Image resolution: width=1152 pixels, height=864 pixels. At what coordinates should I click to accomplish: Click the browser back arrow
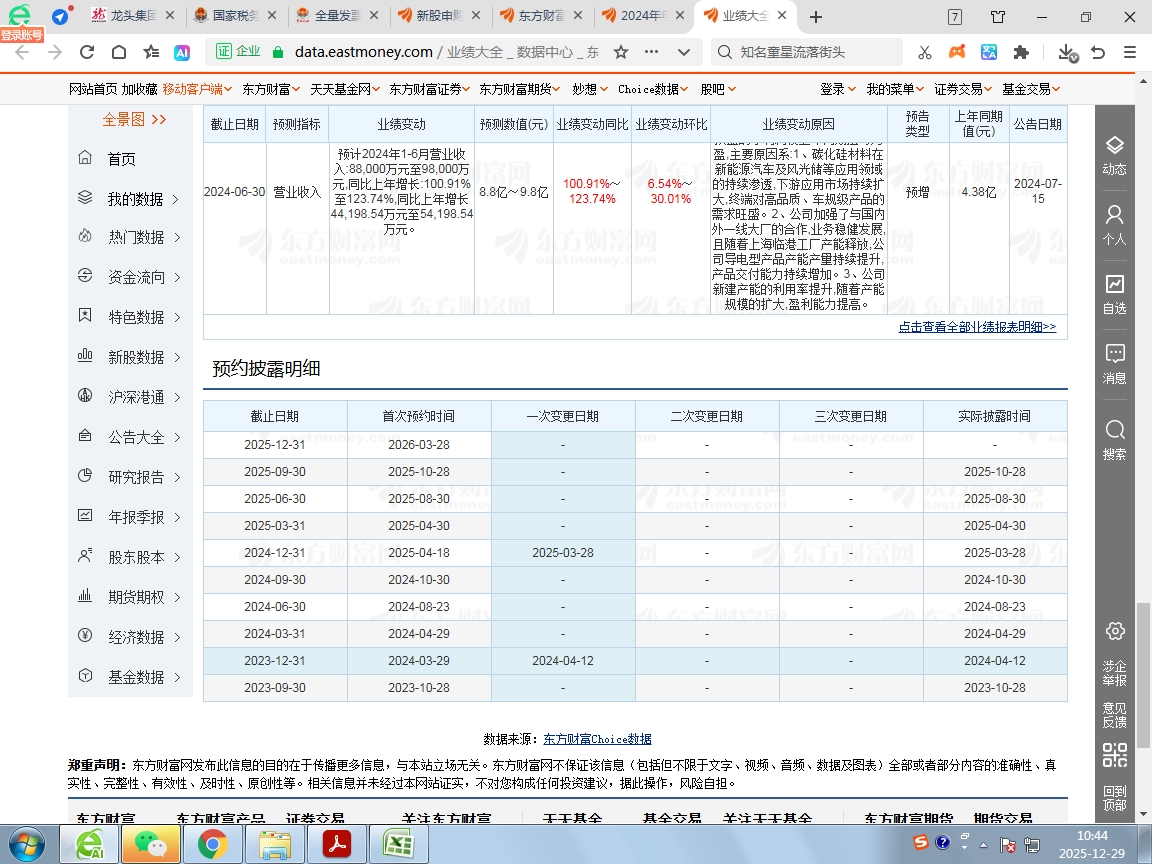click(x=22, y=52)
